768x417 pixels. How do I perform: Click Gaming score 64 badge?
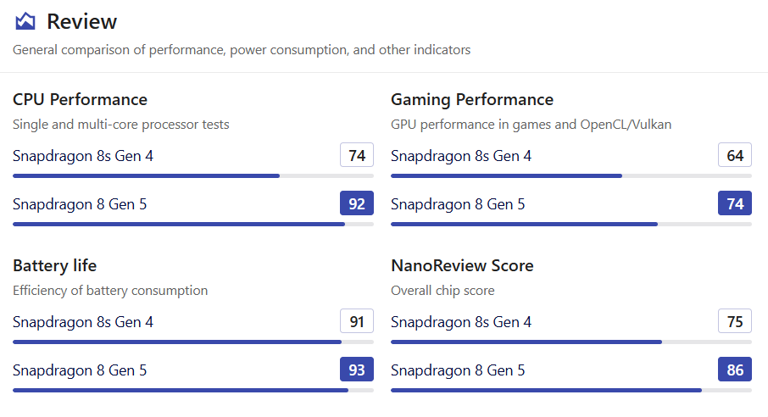pyautogui.click(x=735, y=155)
